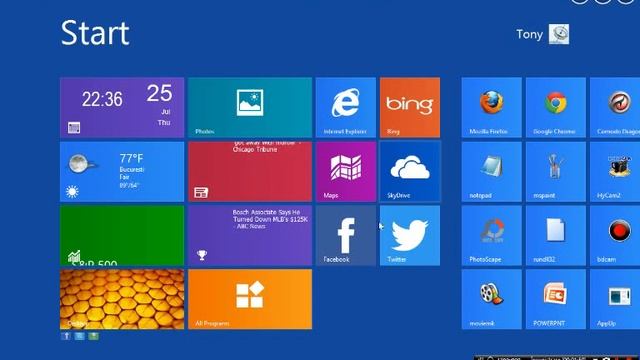The width and height of the screenshot is (640, 360).
Task: Open the ABC News sports tile
Action: 250,236
